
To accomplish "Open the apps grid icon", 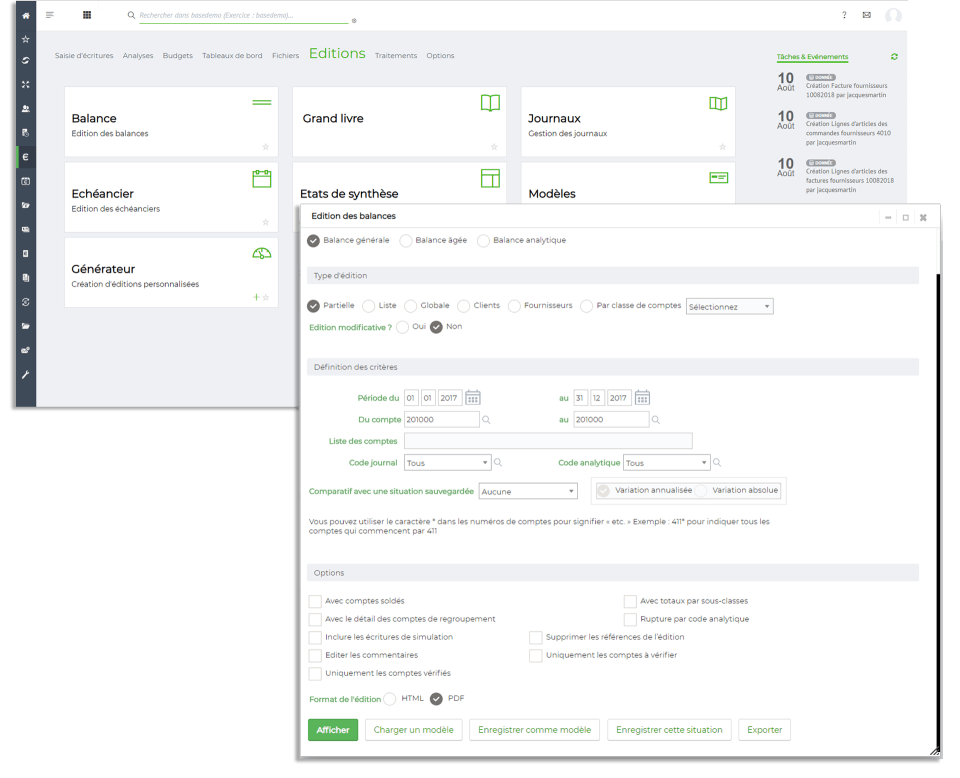I will [x=87, y=15].
